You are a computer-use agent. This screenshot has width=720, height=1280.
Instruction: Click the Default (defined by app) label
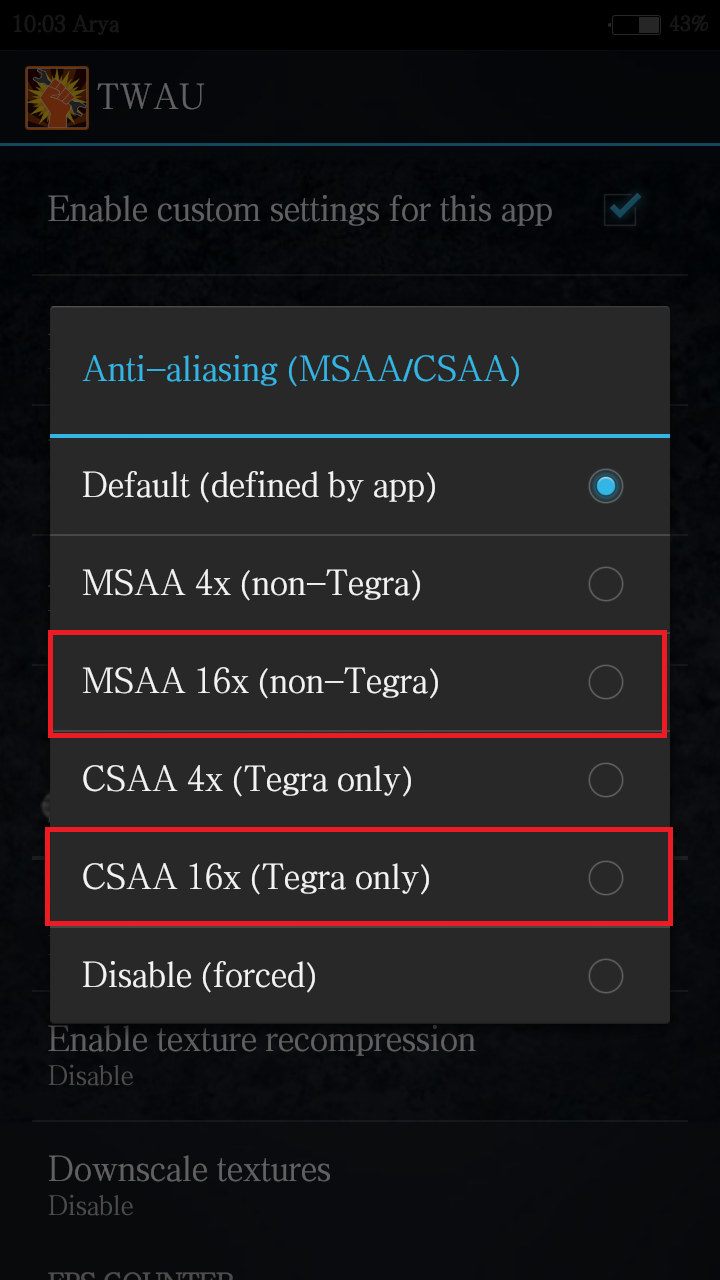(259, 486)
